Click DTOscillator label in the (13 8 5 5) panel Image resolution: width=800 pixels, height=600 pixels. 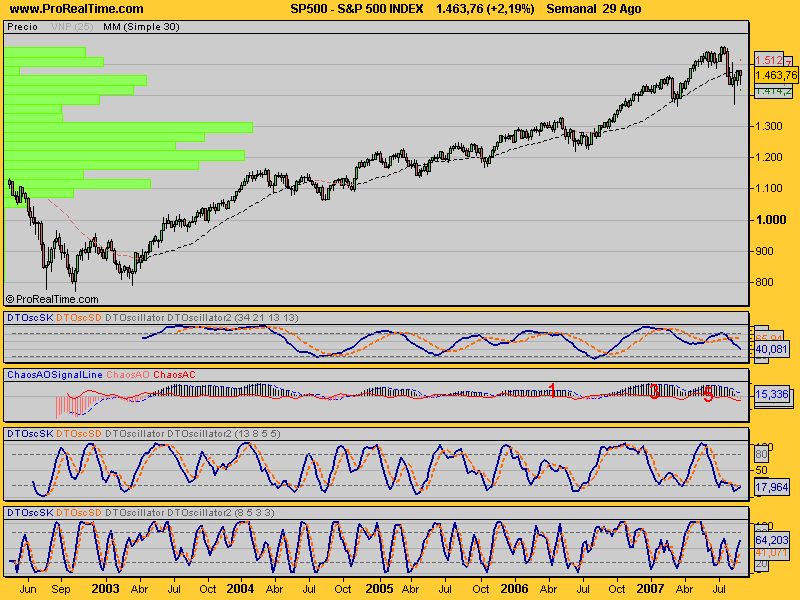coord(135,434)
